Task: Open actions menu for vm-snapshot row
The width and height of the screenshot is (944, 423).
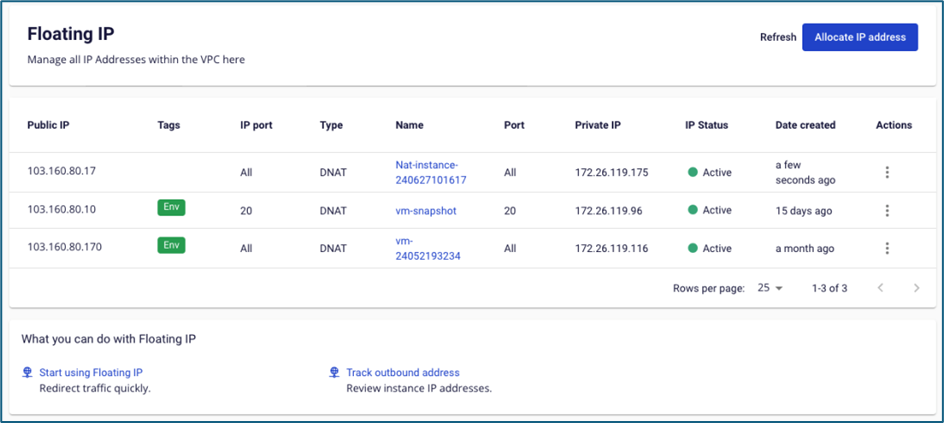Action: tap(886, 210)
